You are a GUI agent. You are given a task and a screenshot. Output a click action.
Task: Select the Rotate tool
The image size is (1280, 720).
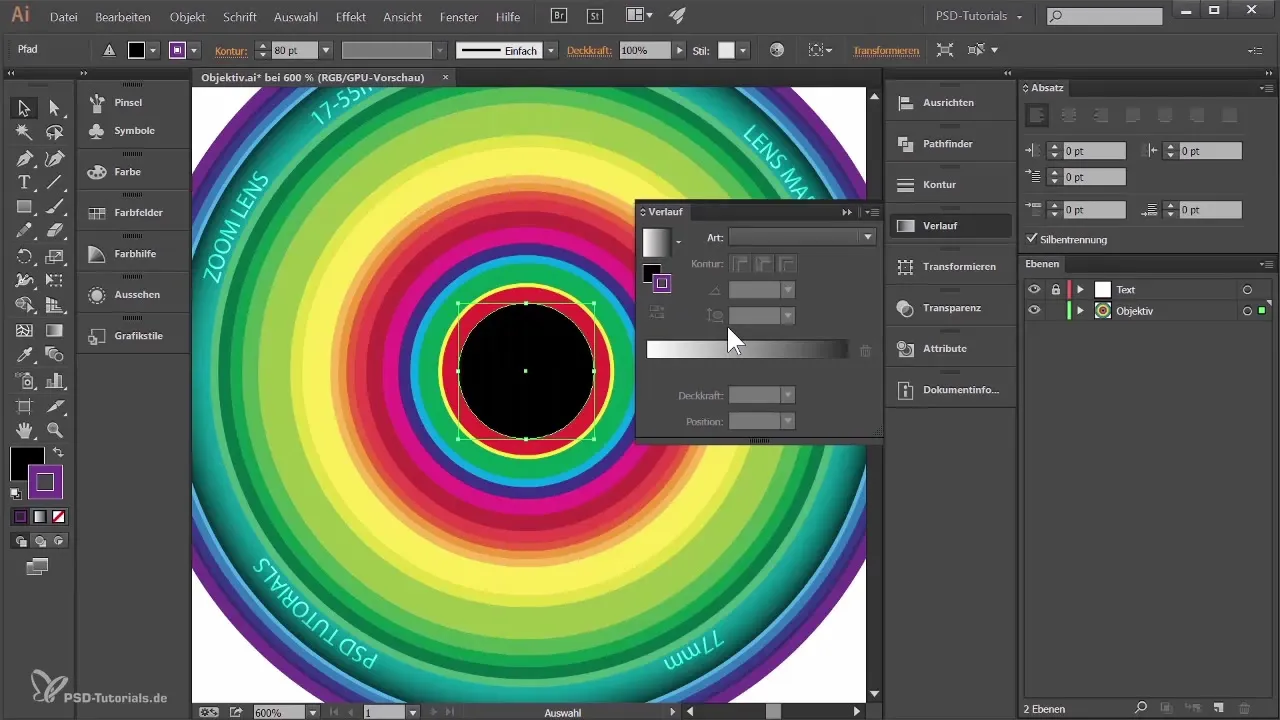24,257
